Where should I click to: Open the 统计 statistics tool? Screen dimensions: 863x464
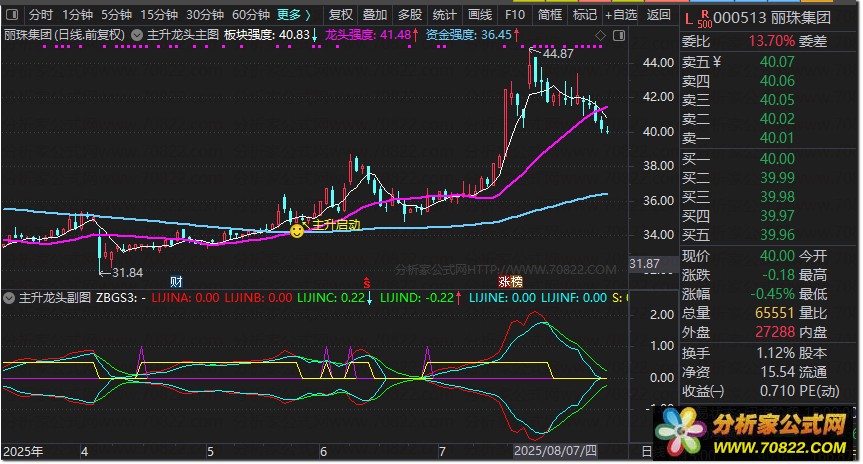coord(445,15)
